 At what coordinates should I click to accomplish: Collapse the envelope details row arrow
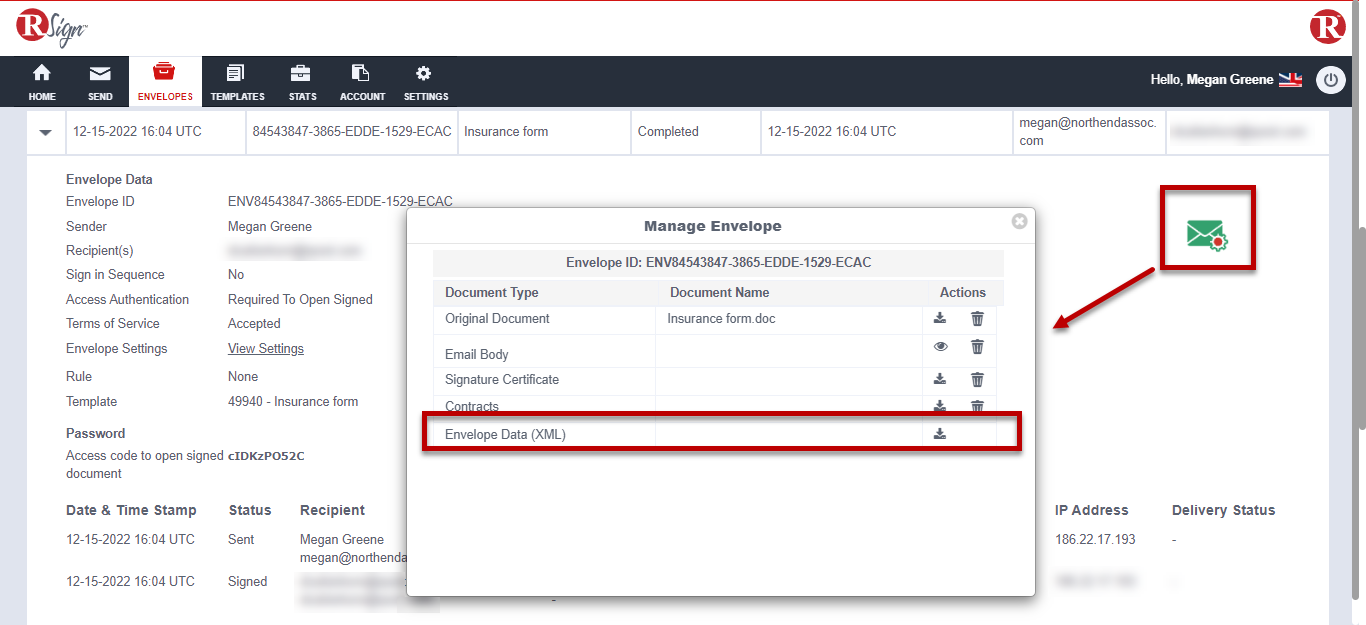[44, 131]
